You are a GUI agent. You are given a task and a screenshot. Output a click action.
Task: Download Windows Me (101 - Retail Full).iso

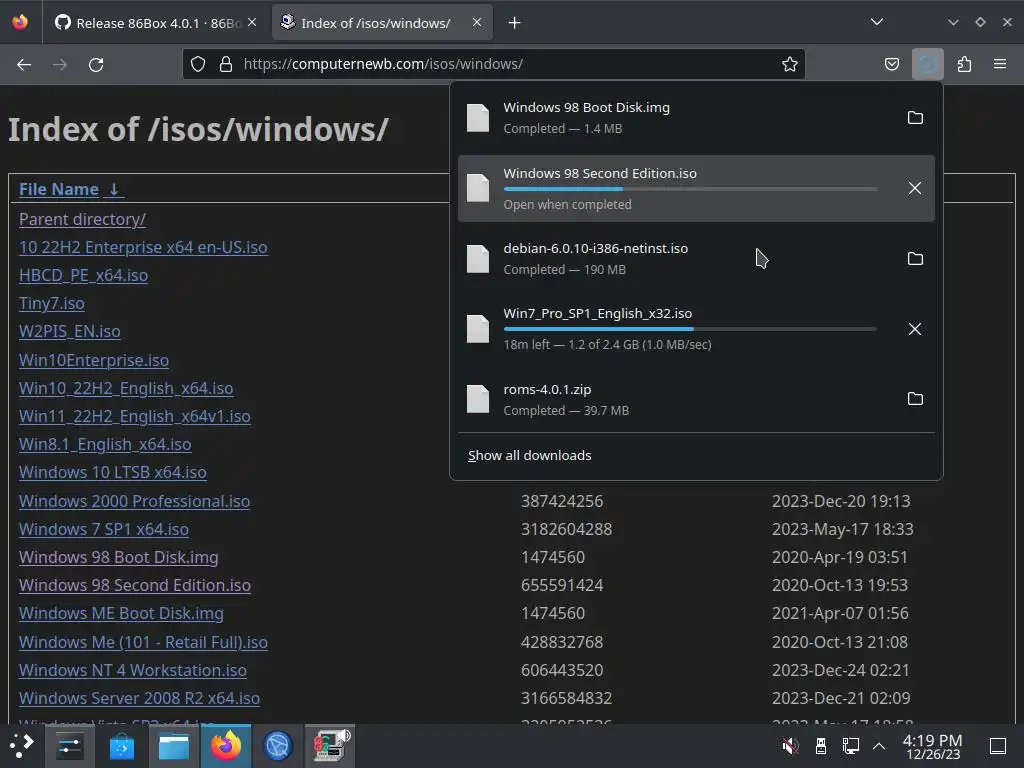[x=143, y=643]
